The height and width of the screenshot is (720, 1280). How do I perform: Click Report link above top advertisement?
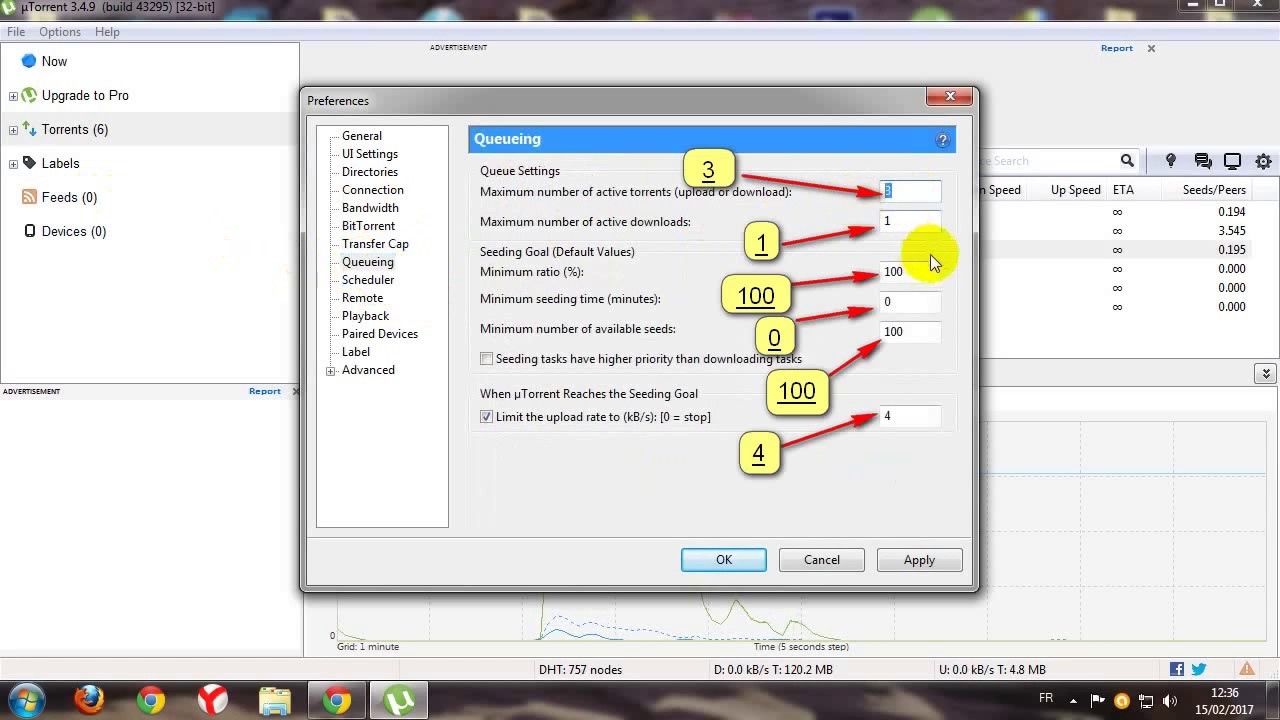pyautogui.click(x=1117, y=48)
